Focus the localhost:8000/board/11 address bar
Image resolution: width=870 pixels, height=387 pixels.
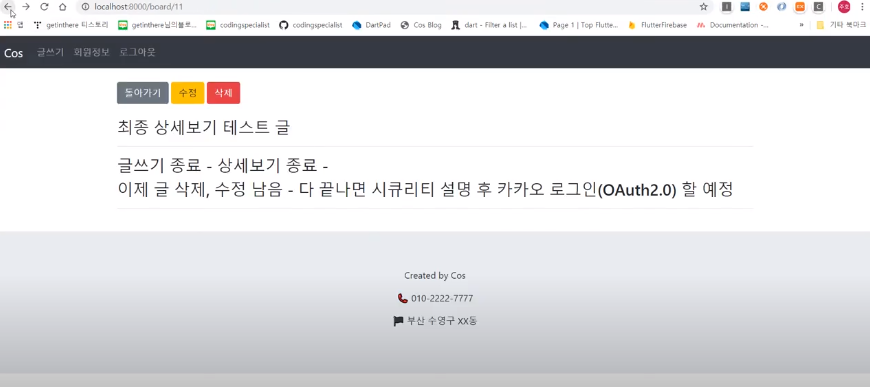(x=388, y=7)
